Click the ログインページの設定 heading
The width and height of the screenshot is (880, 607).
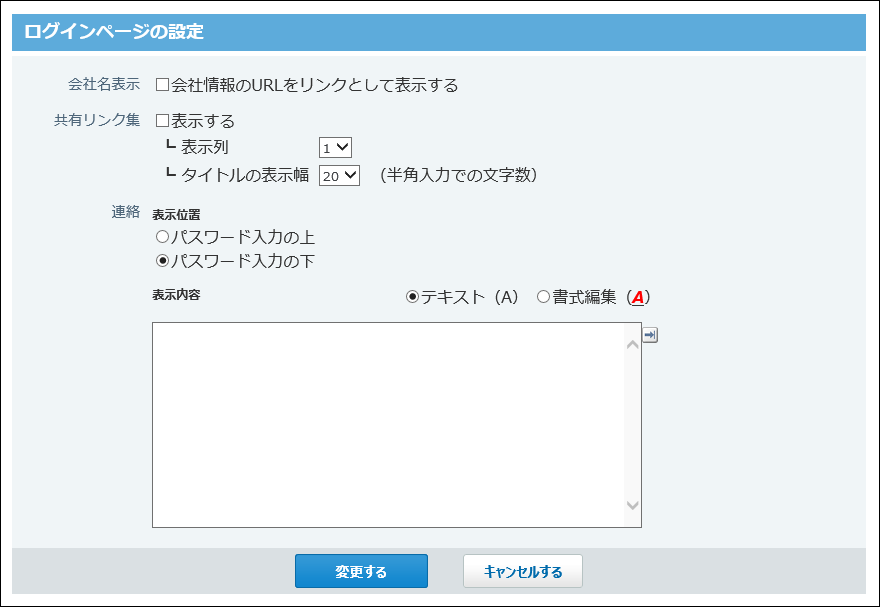click(114, 31)
